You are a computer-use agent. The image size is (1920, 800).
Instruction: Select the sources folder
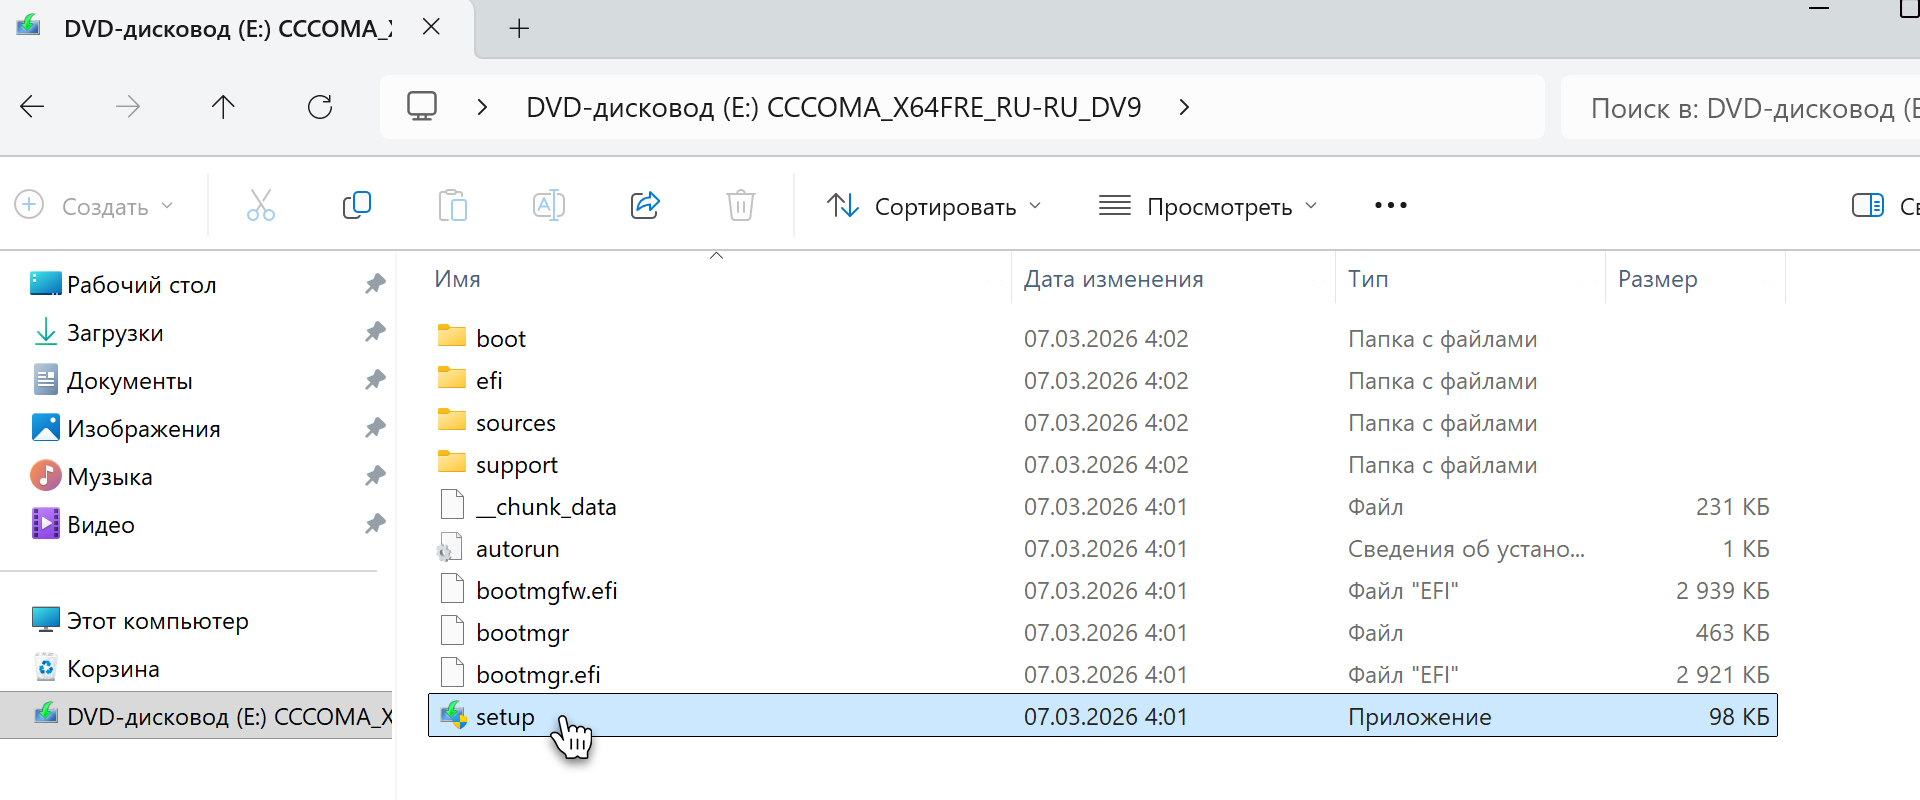515,423
